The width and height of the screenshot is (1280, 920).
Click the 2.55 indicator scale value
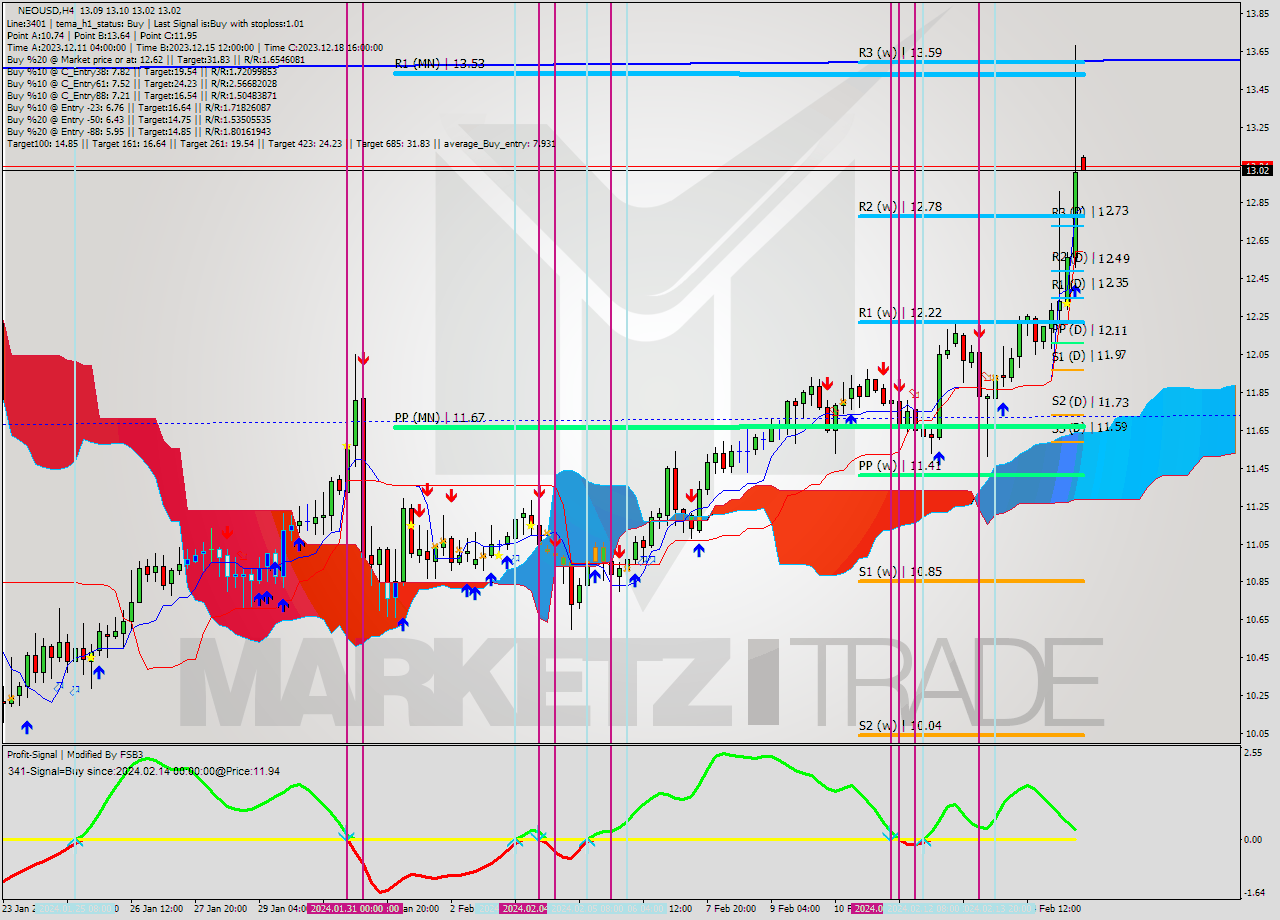(1254, 752)
